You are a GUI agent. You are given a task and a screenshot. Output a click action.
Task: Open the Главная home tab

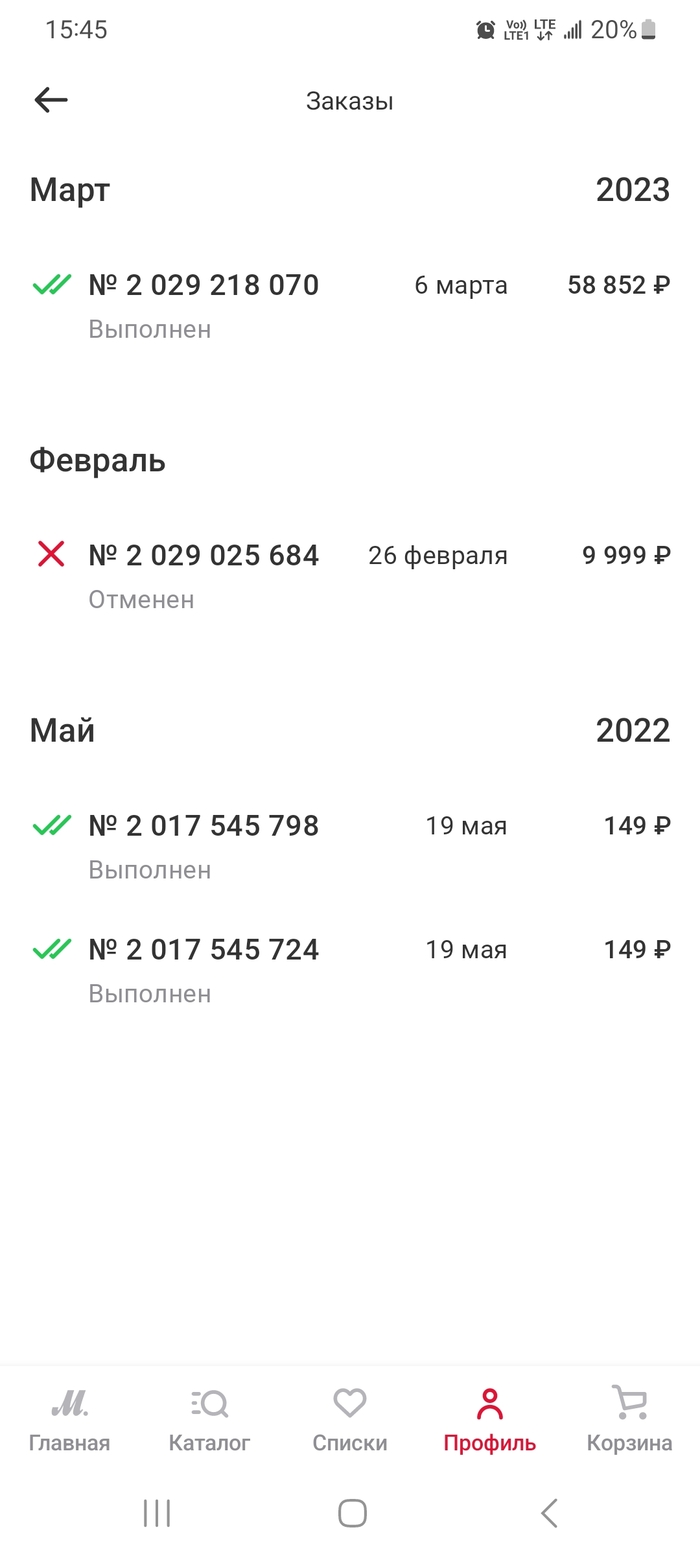coord(69,1405)
